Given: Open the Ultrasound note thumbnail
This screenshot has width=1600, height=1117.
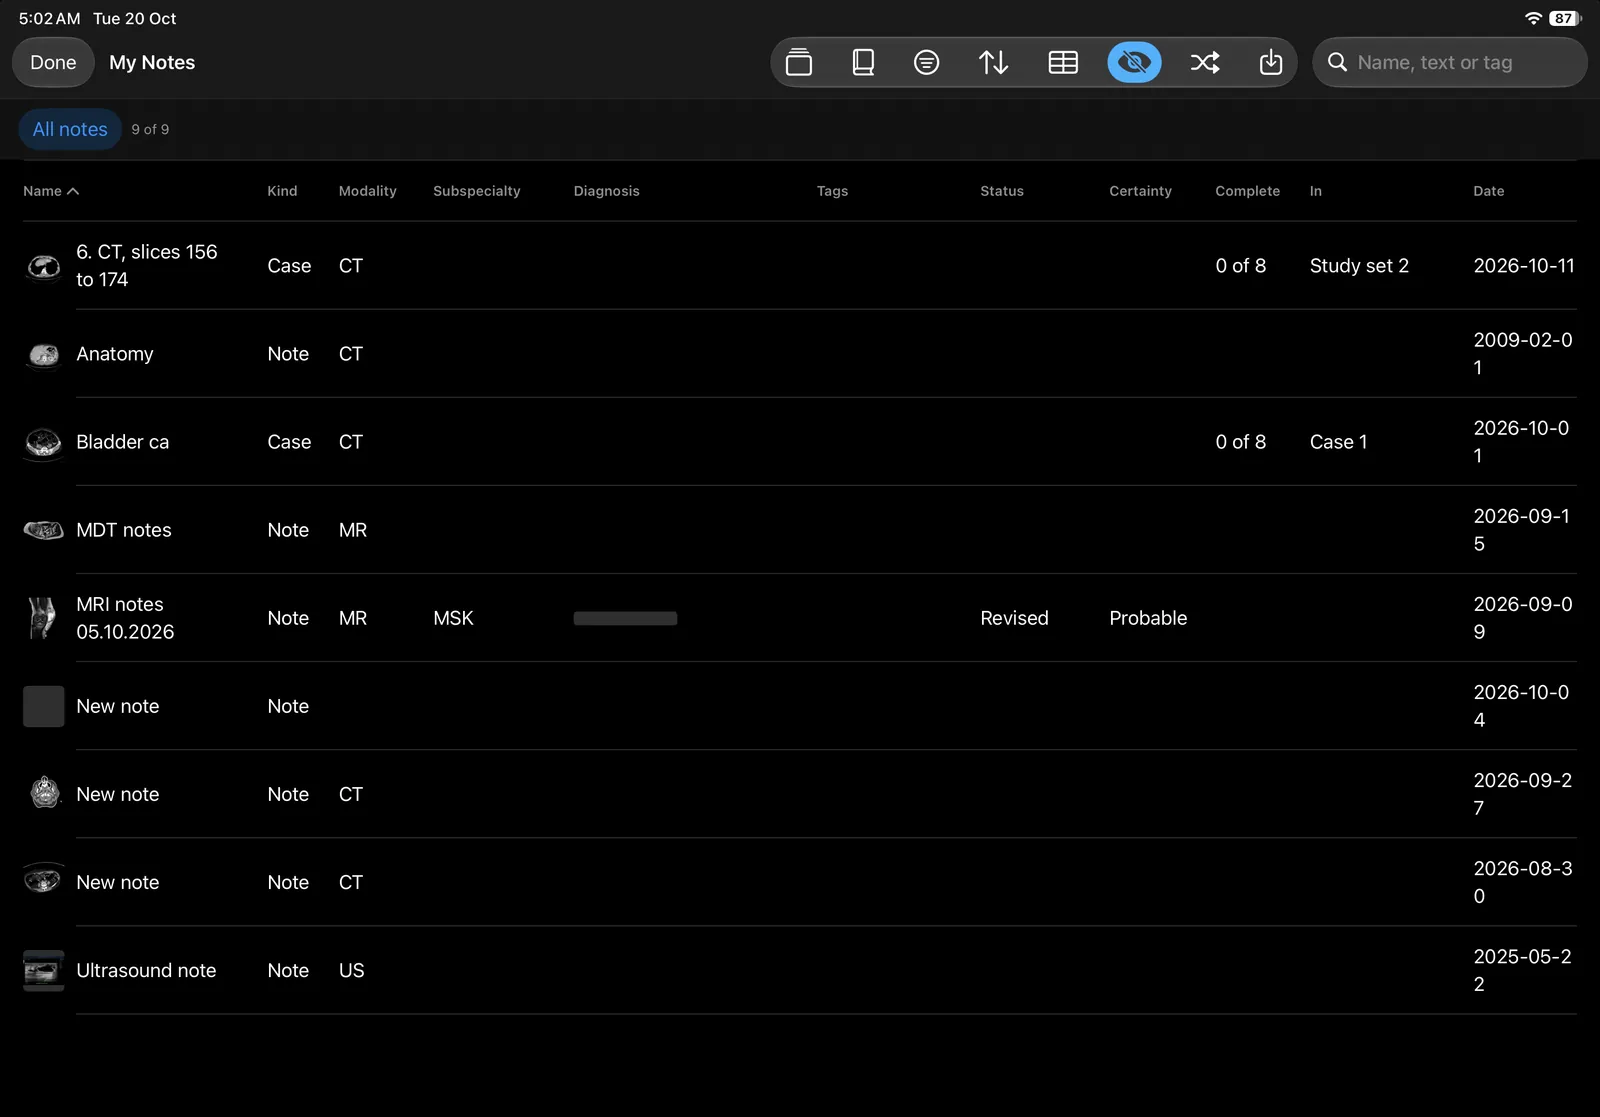Looking at the screenshot, I should (43, 970).
